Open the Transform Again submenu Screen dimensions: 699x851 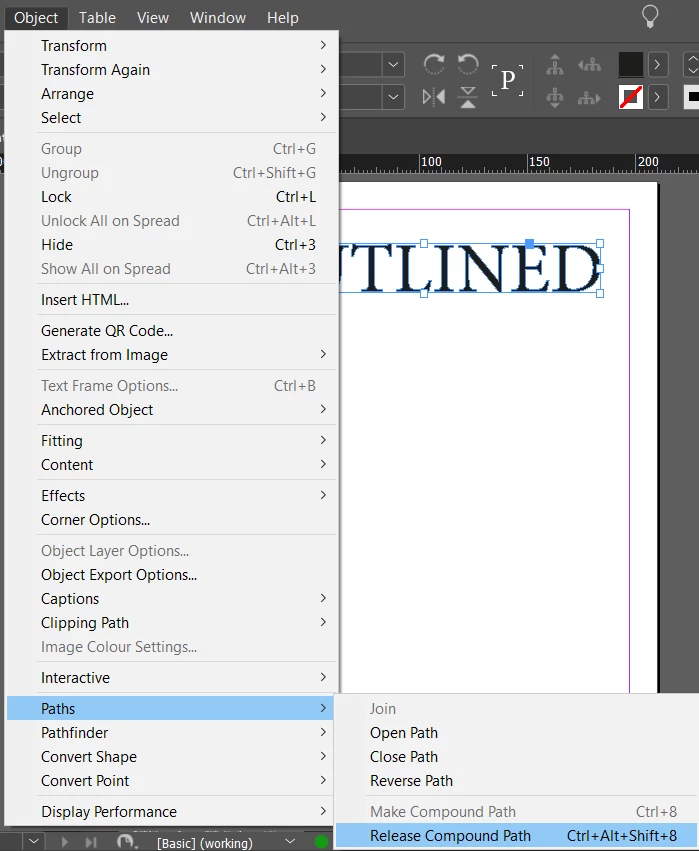(171, 69)
